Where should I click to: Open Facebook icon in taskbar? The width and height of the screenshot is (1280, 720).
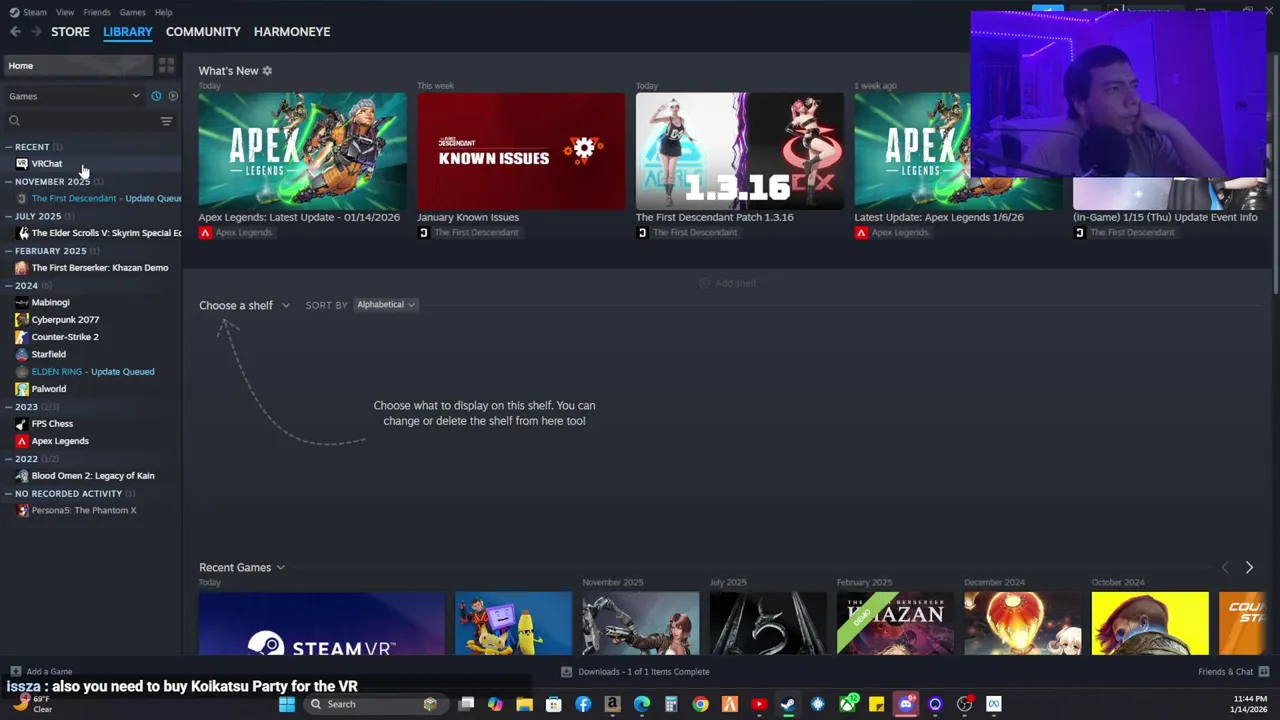coord(583,704)
